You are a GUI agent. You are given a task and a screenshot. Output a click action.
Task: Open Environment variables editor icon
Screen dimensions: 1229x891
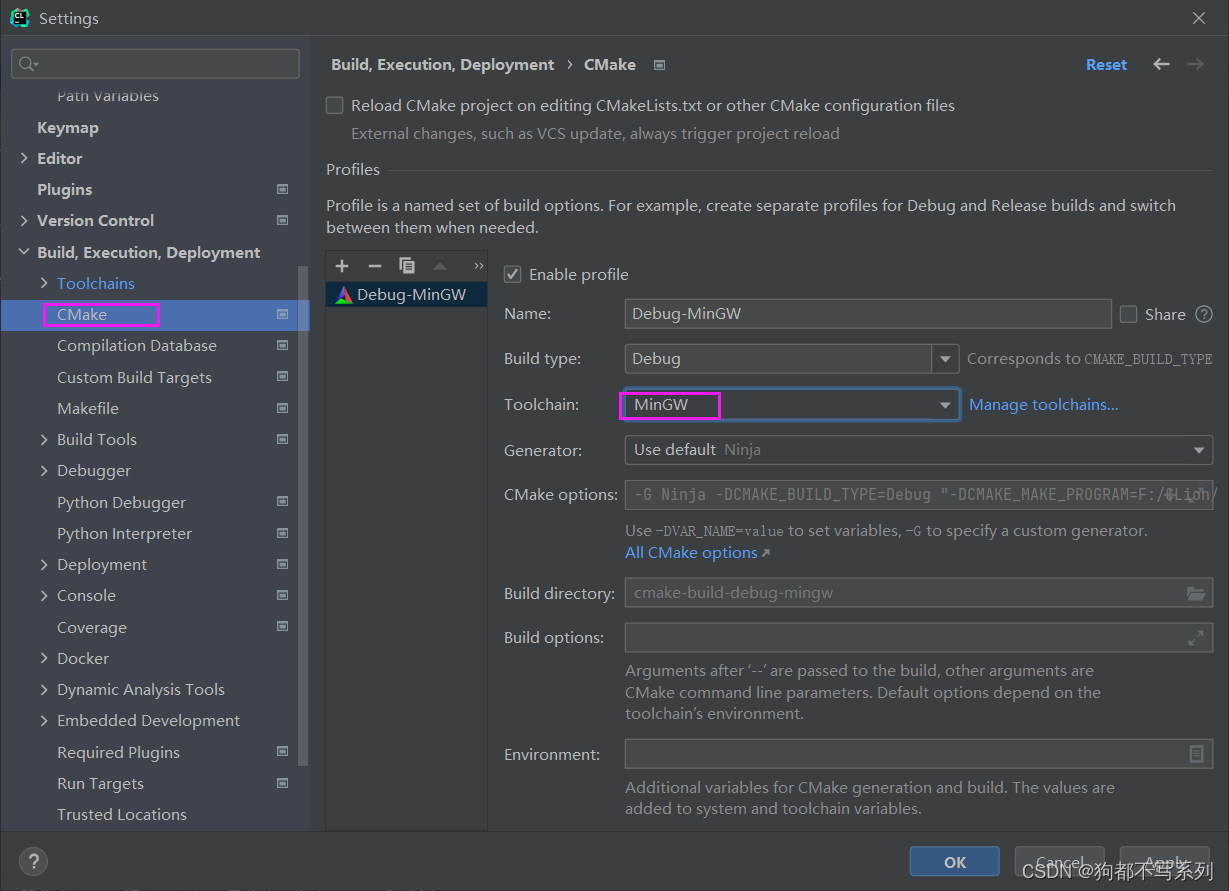tap(1195, 754)
